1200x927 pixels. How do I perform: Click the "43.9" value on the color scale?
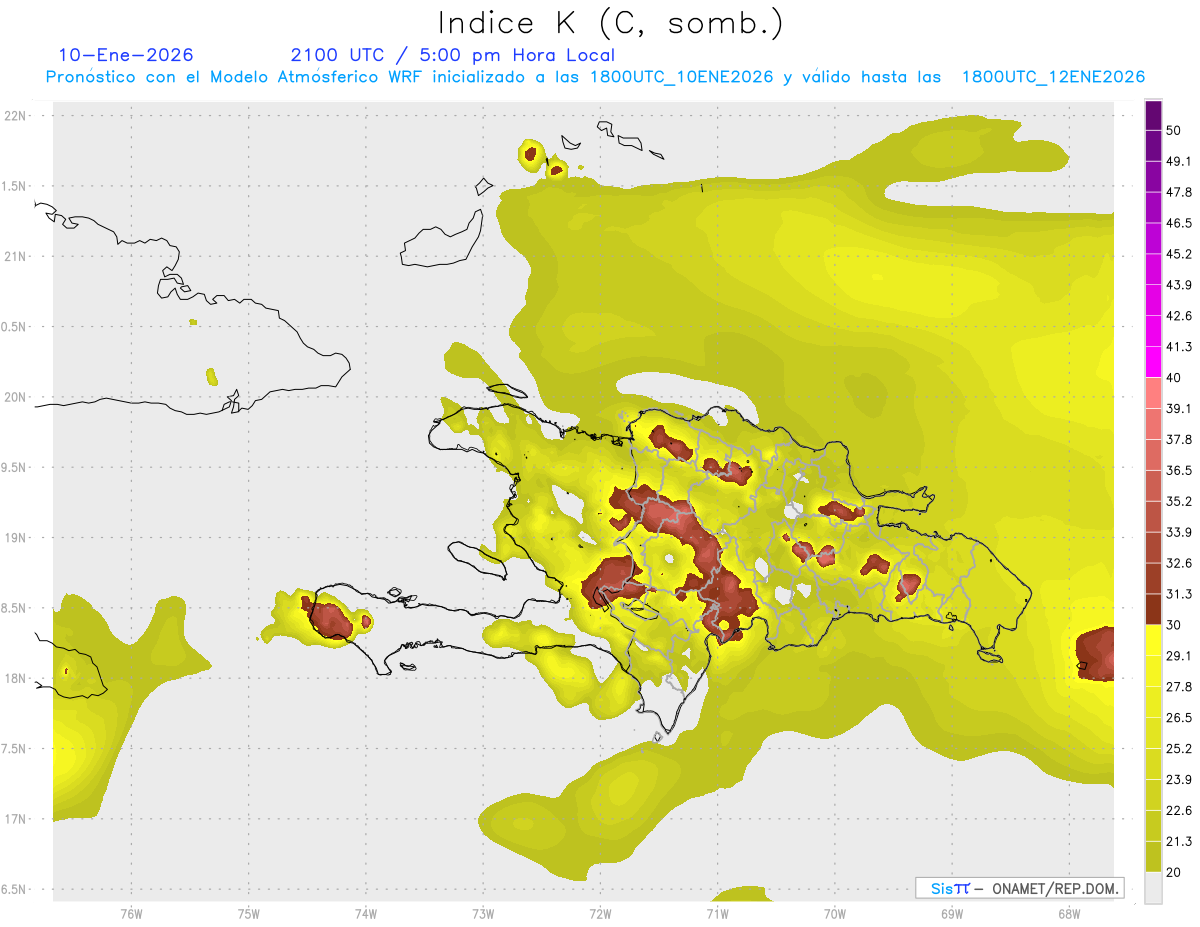click(1179, 285)
